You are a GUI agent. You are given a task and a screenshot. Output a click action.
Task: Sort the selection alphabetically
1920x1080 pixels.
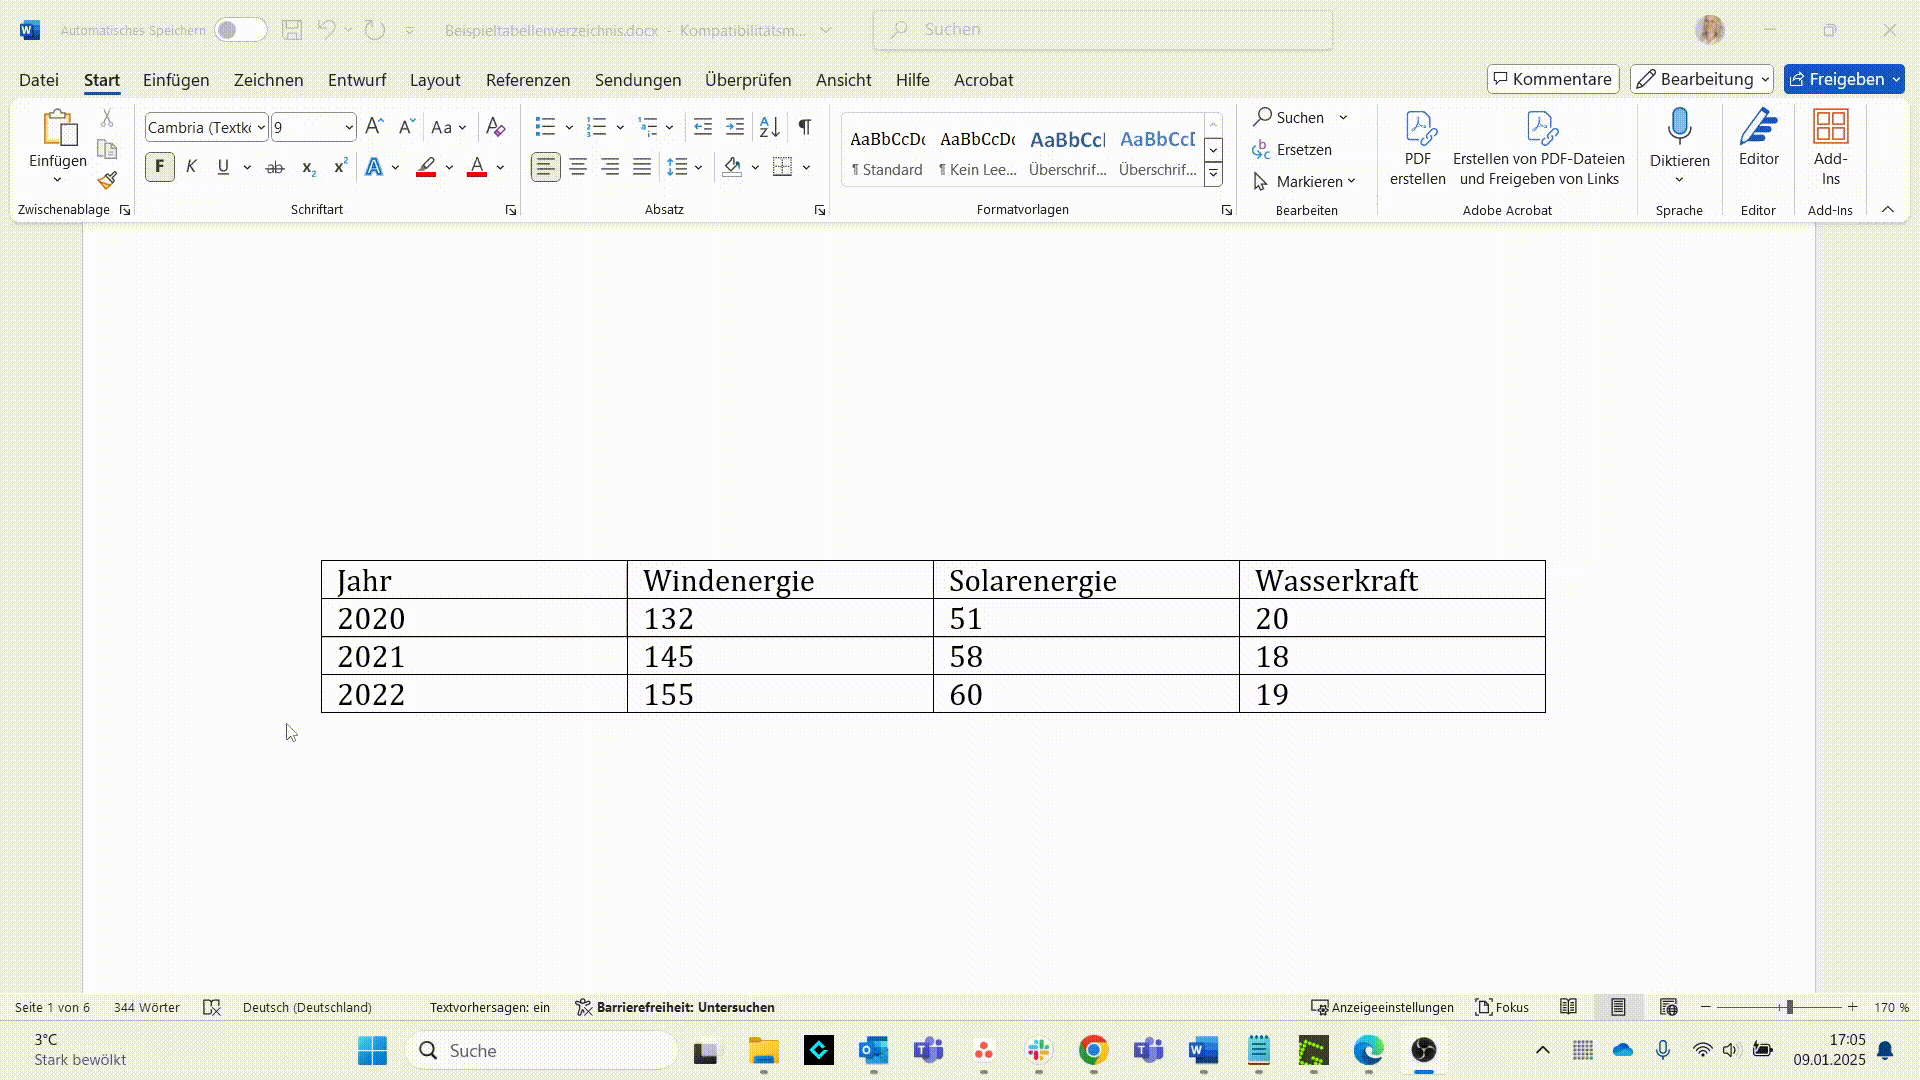tap(769, 127)
